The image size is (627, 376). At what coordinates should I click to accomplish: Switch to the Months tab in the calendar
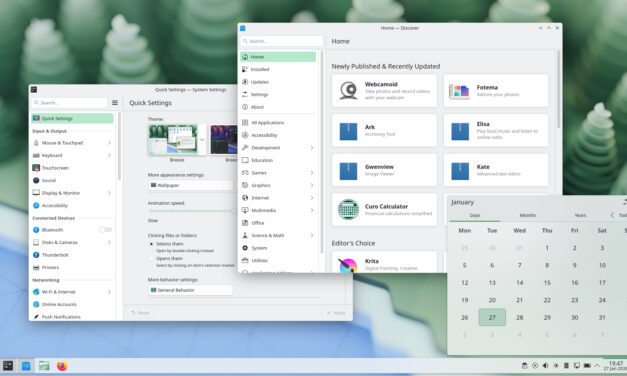tap(527, 215)
